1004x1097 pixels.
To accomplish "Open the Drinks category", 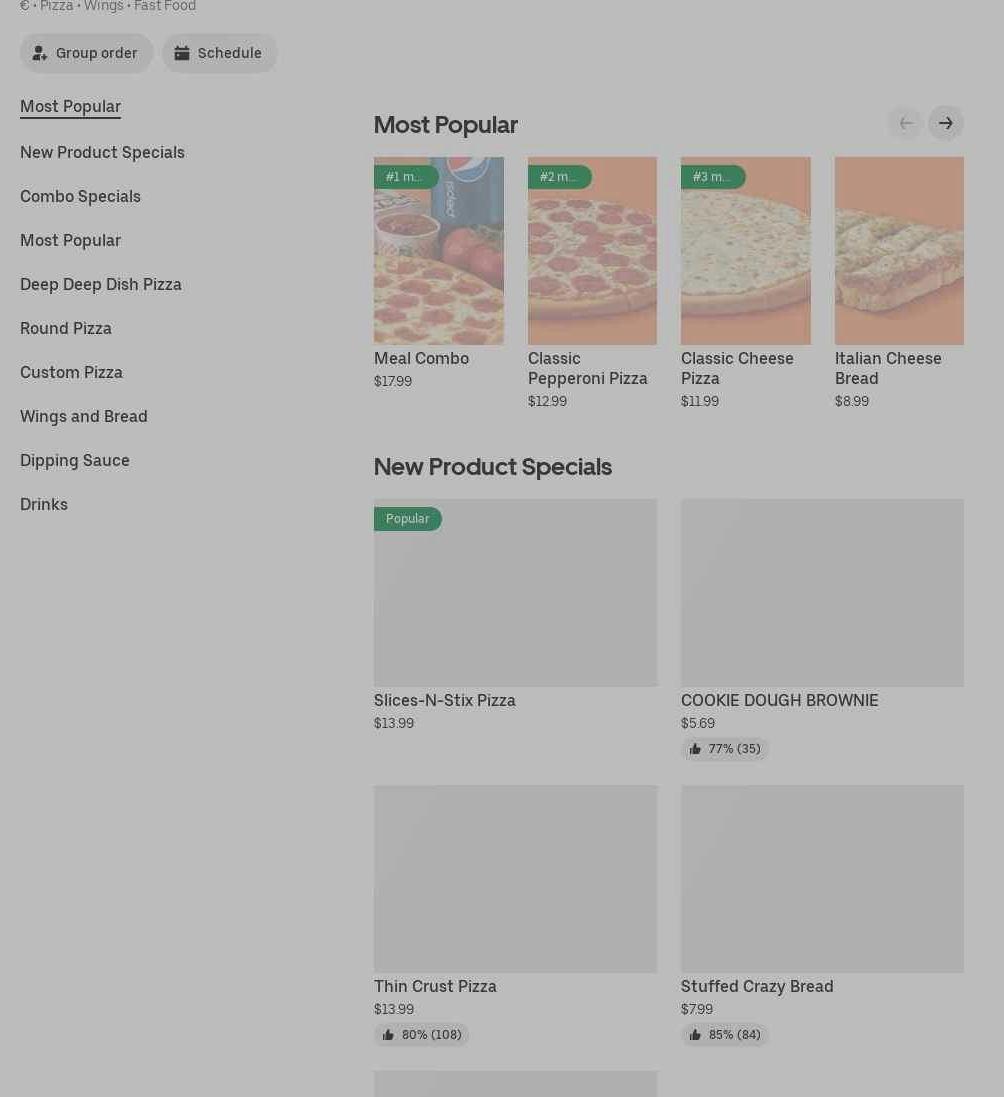I will point(44,504).
